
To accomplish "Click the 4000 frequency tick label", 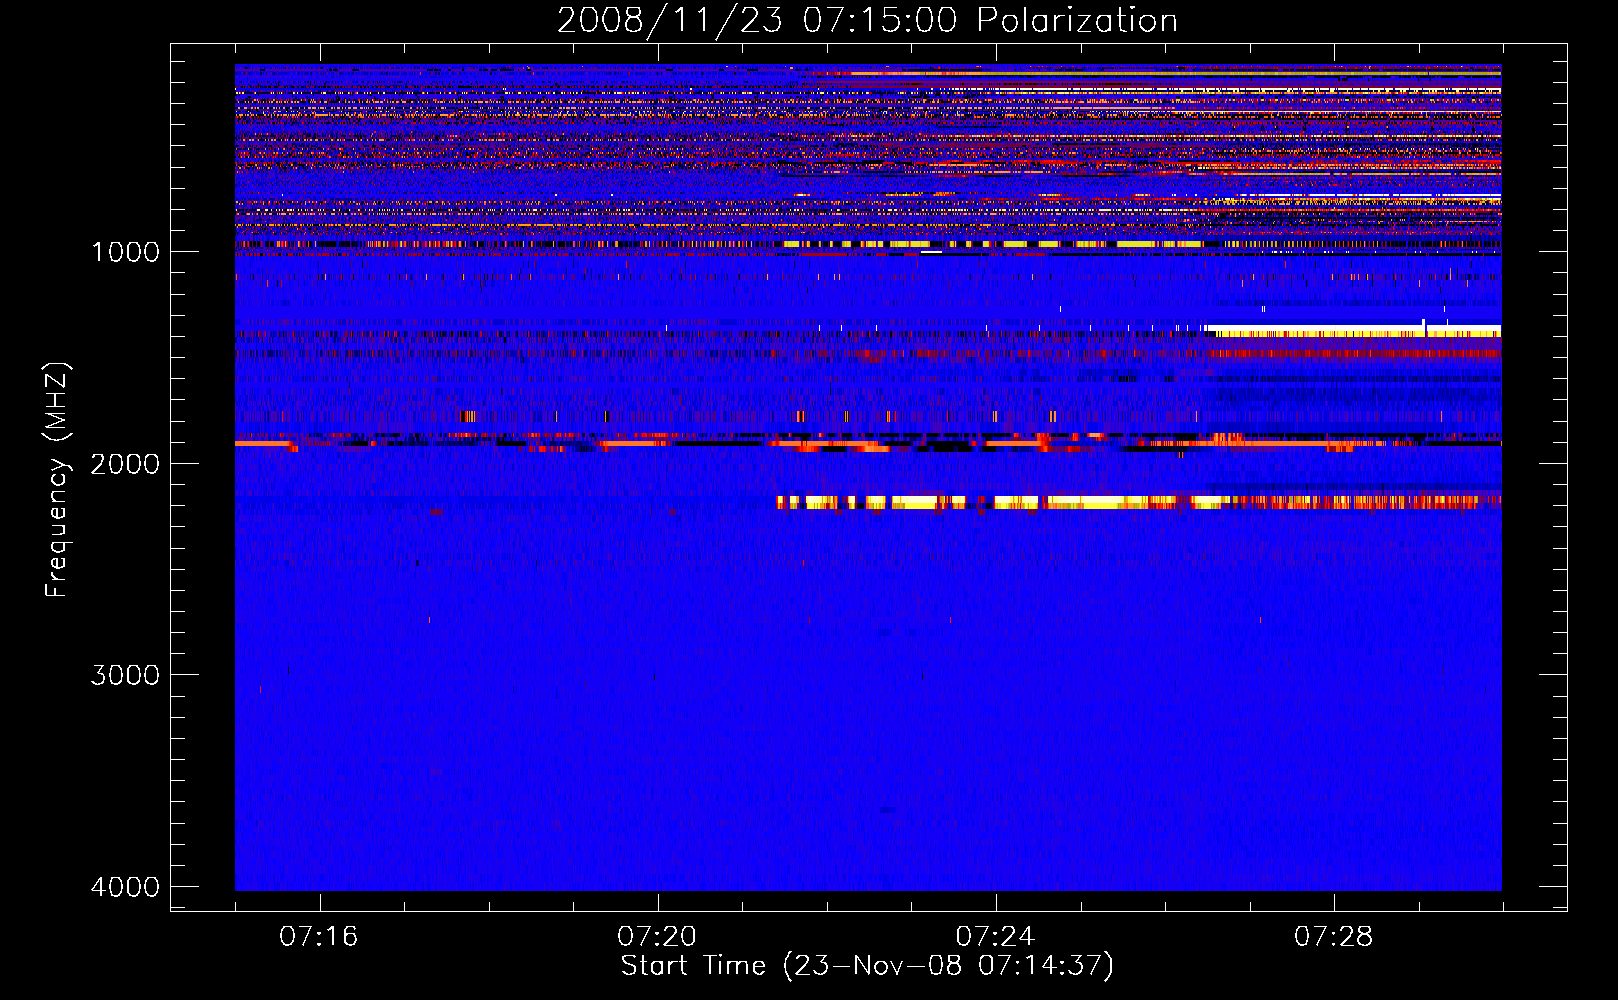I will (126, 887).
